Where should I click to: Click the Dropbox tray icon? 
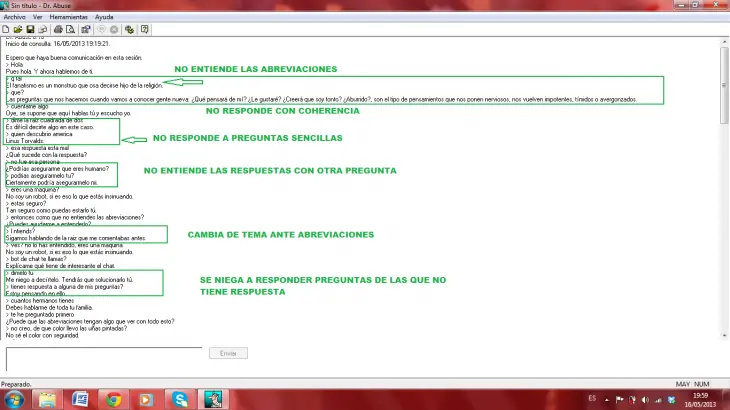[x=671, y=399]
